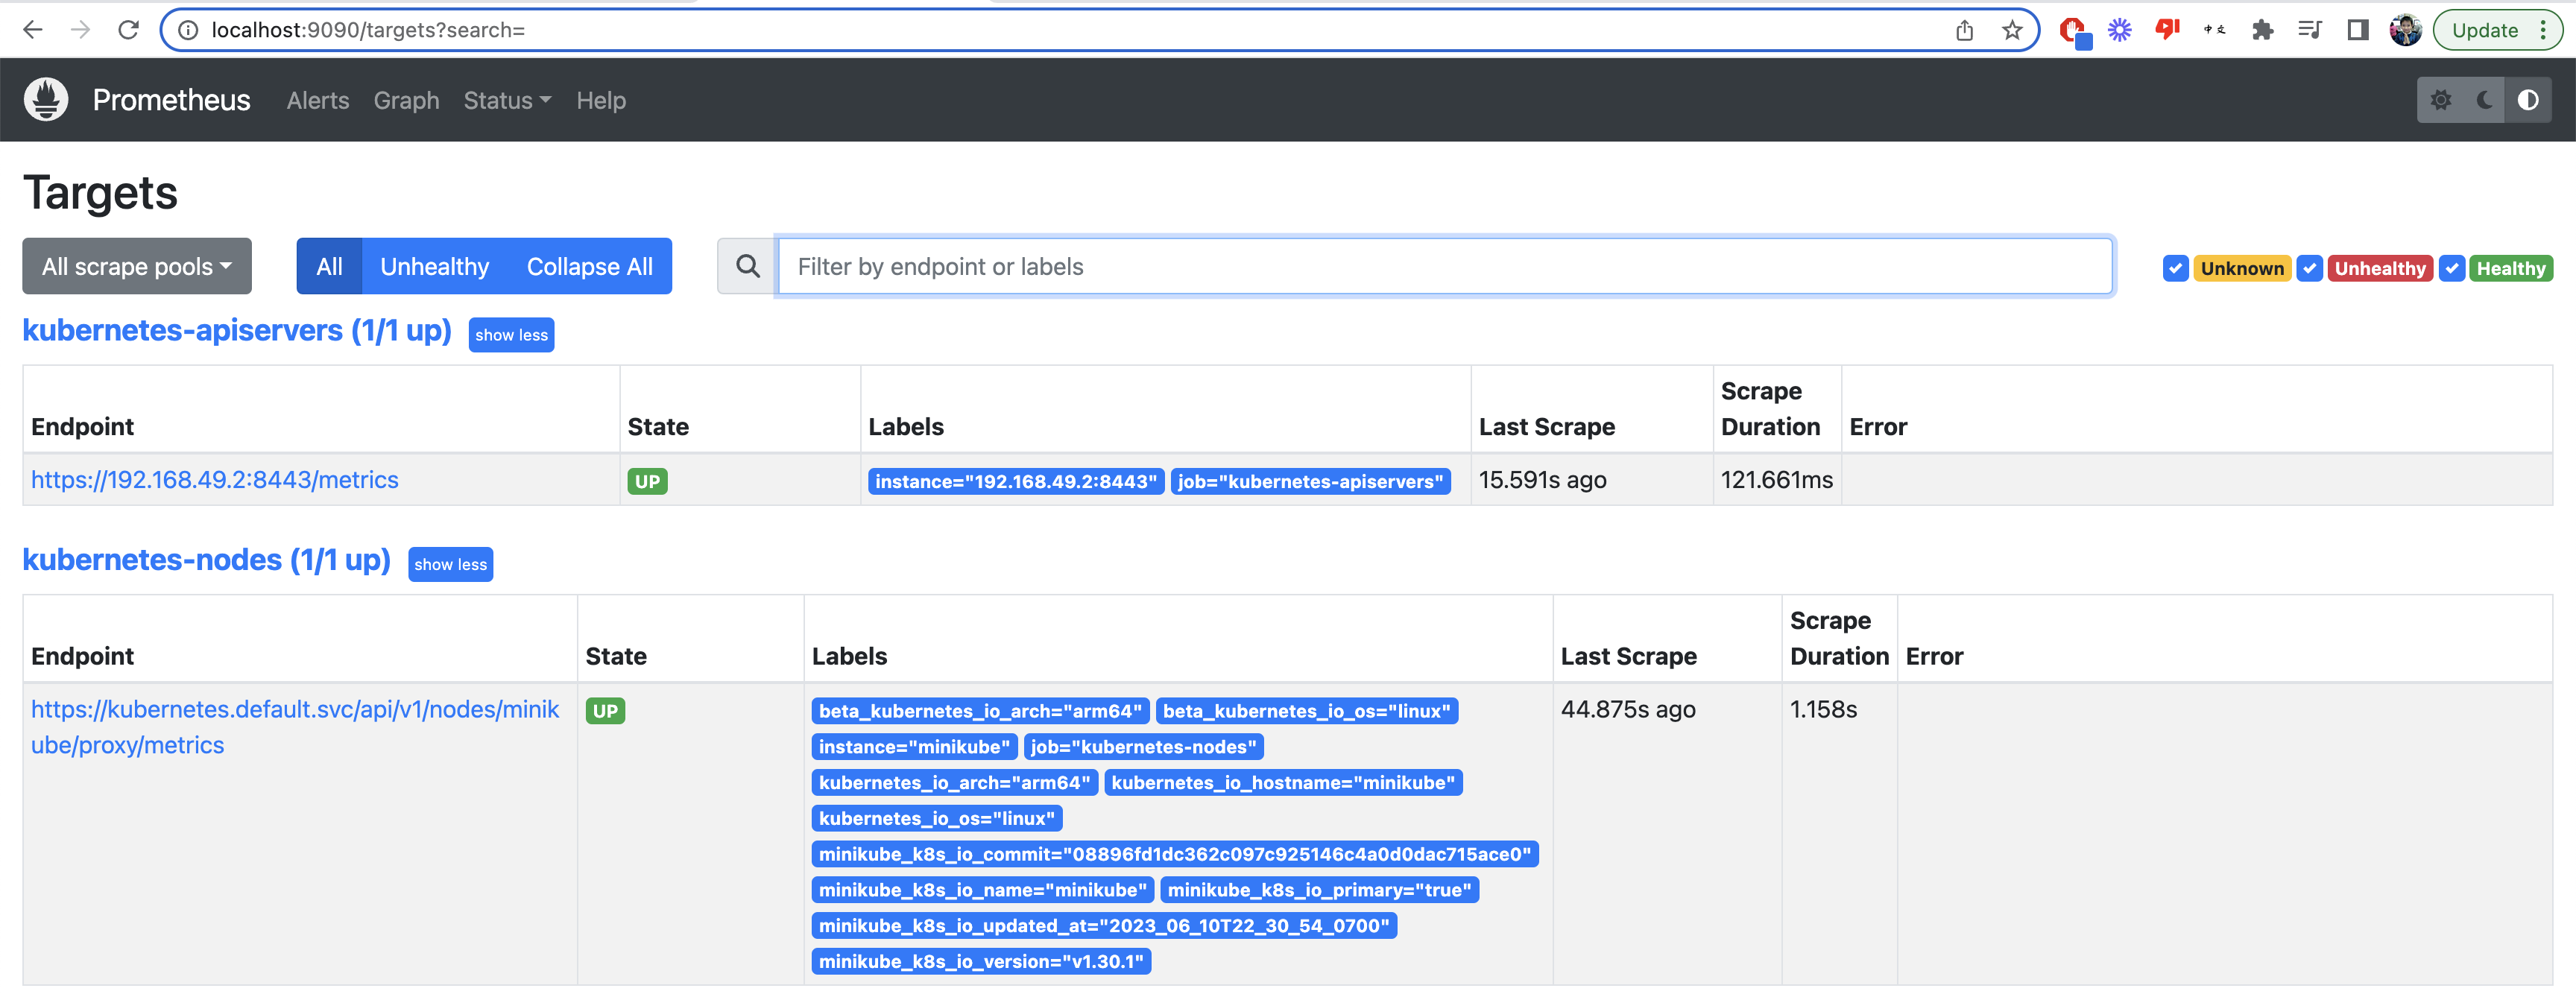Click the auto theme contrast icon
2576x997 pixels.
(x=2529, y=99)
